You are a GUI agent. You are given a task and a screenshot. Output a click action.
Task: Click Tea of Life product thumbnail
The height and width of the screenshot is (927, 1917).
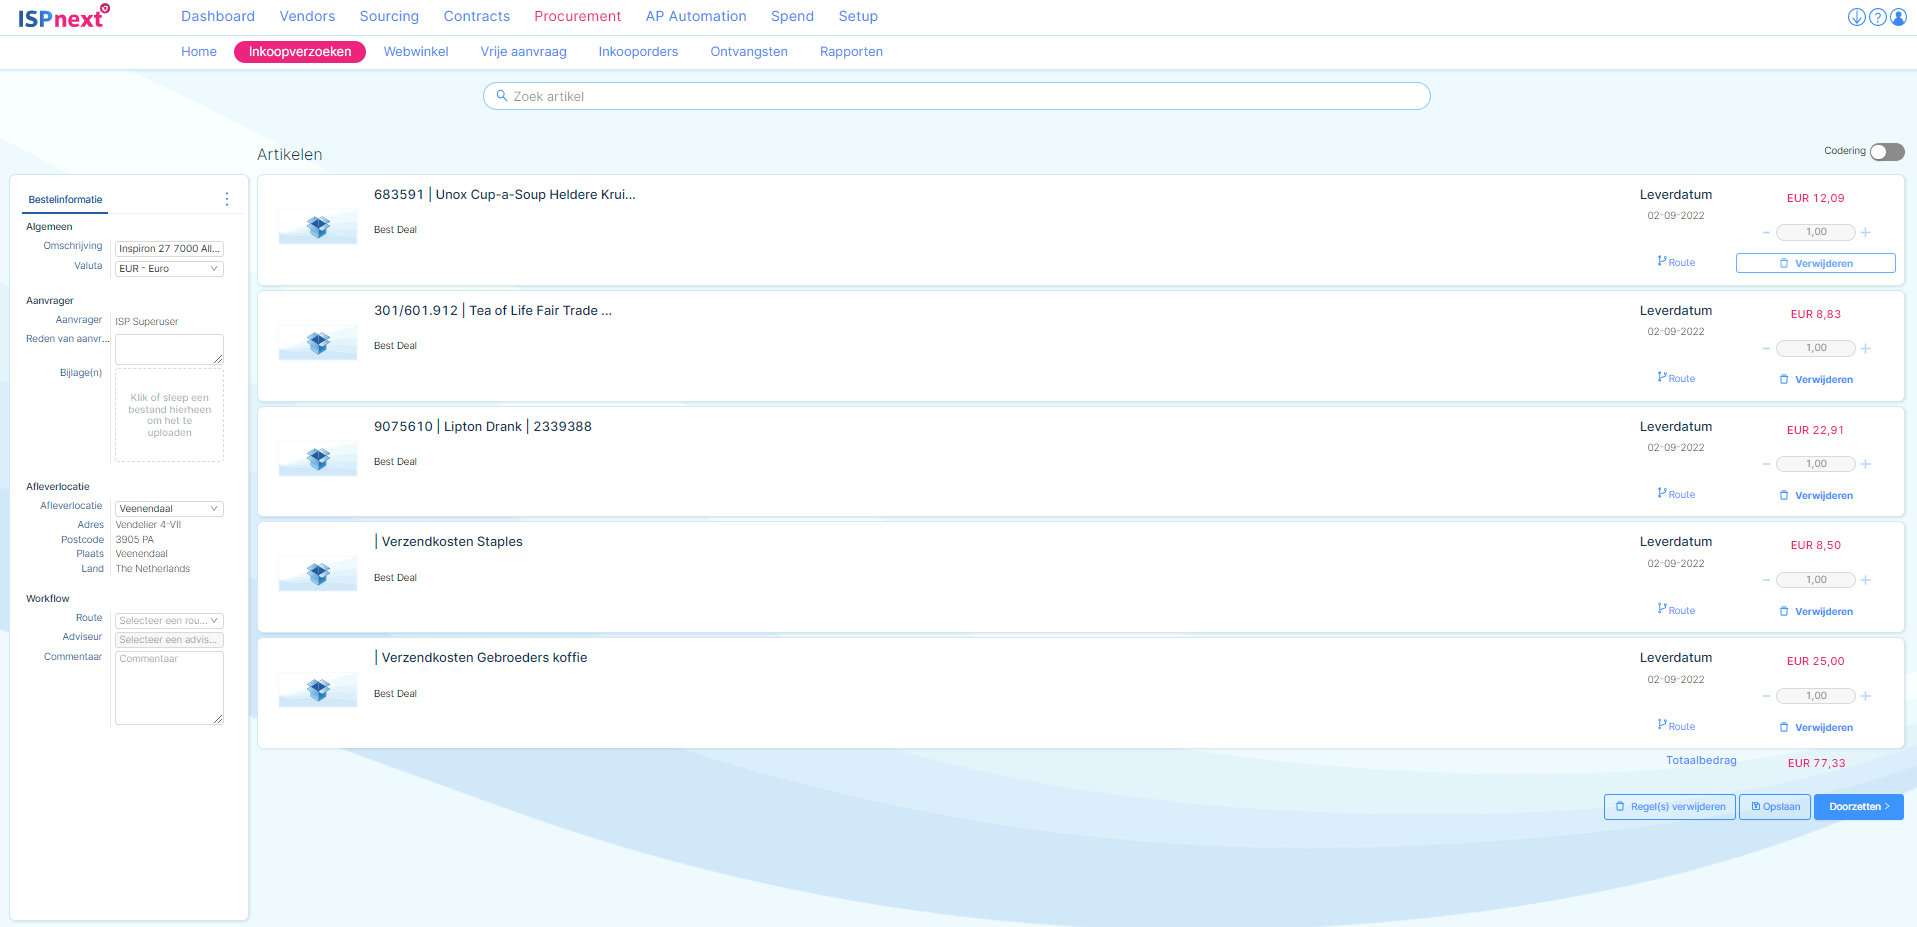(318, 343)
